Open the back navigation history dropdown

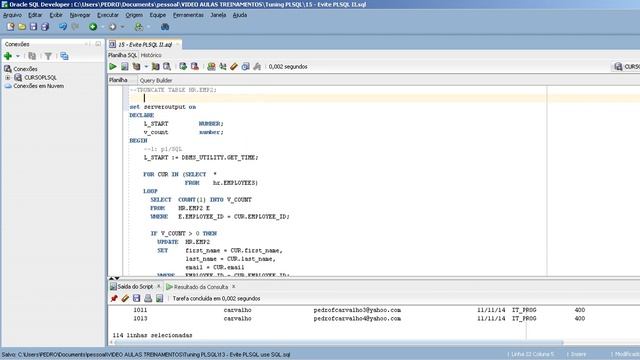102,27
